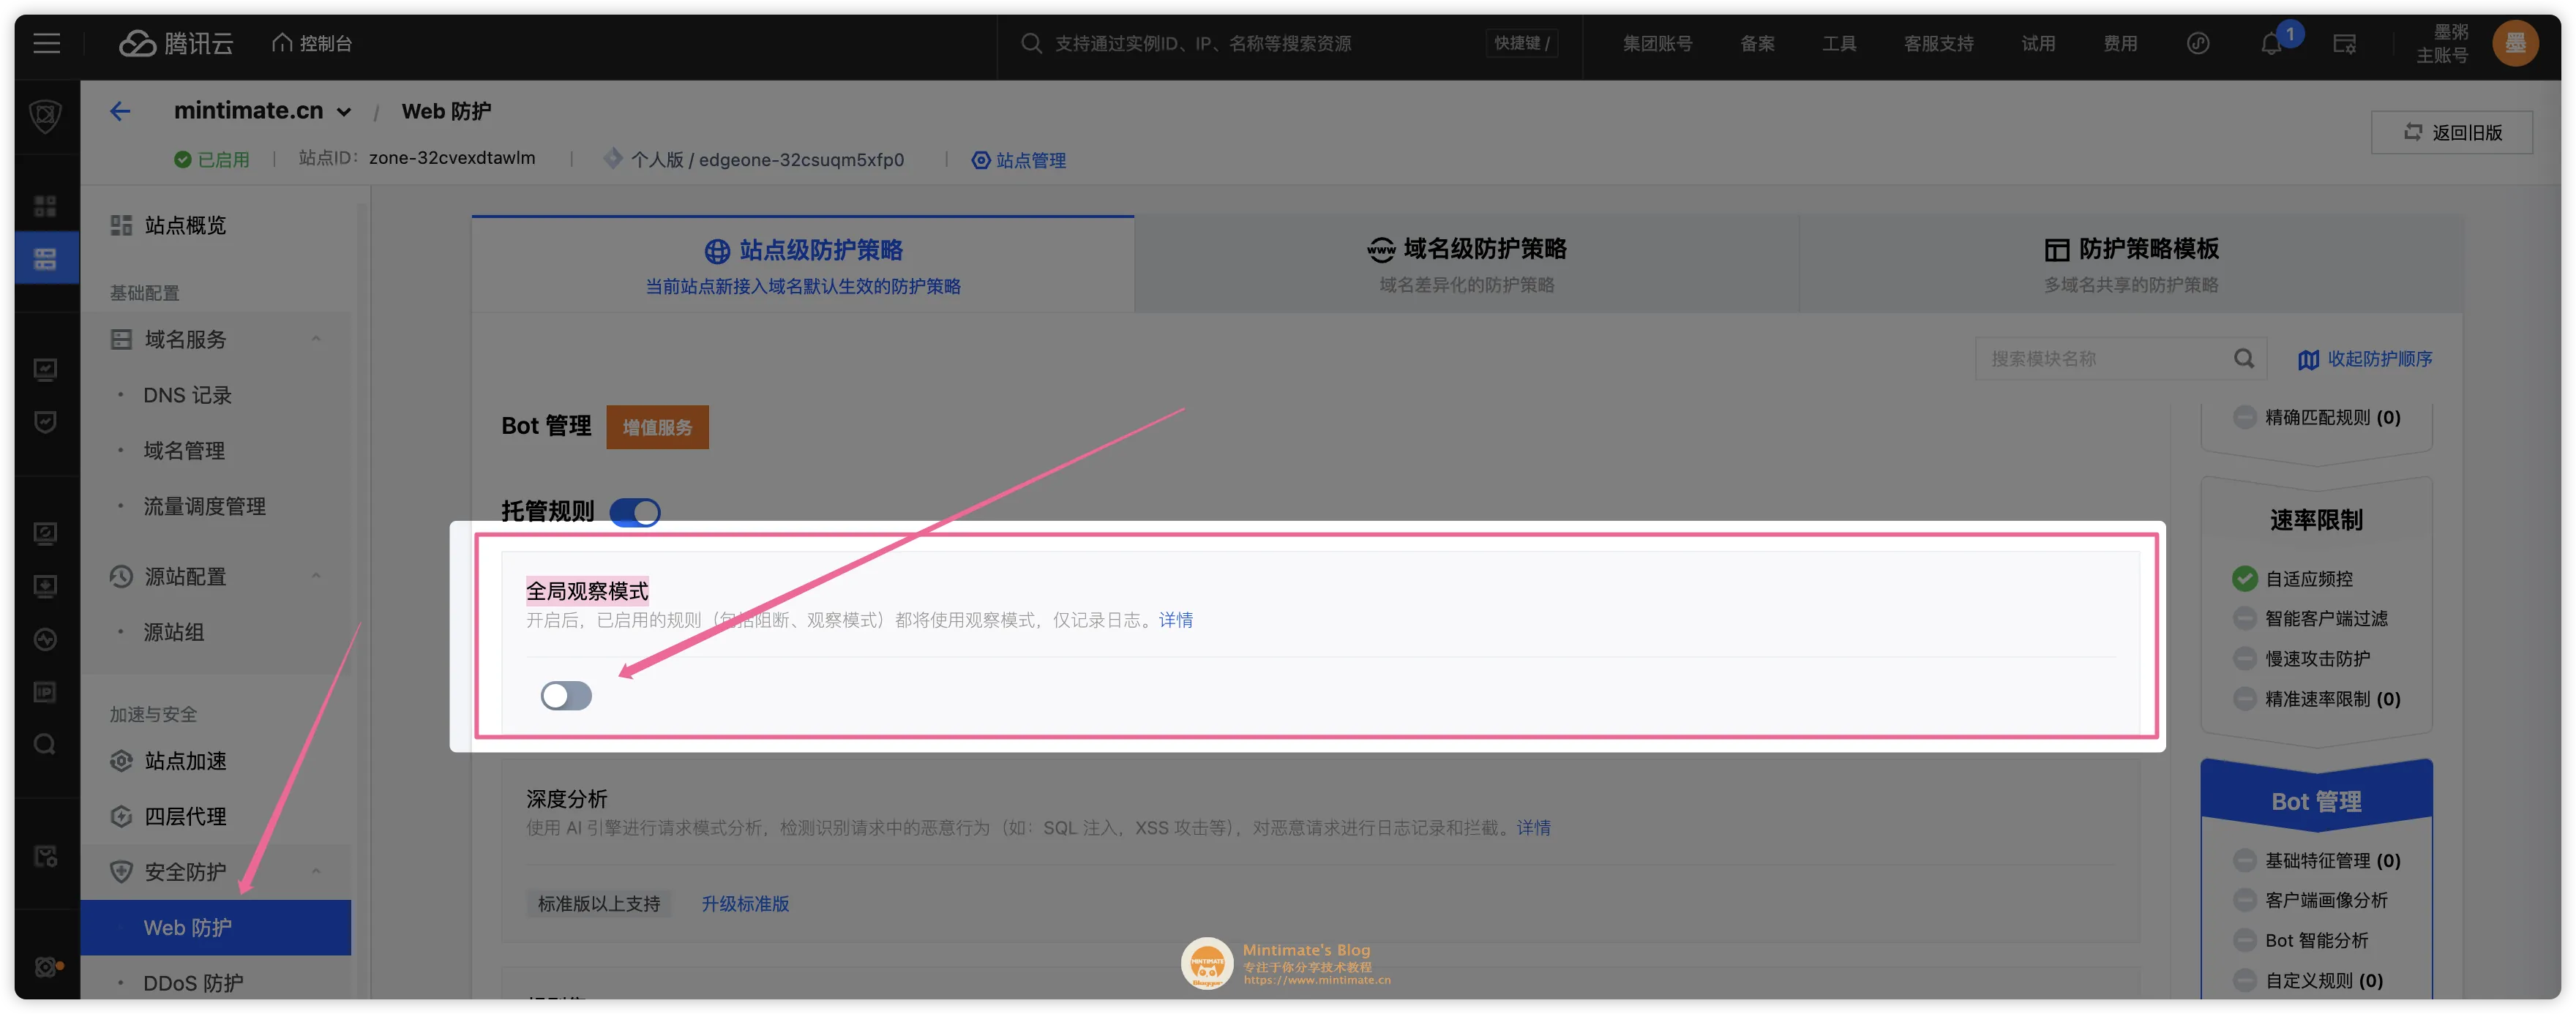
Task: Open the 试用 menu
Action: [2038, 43]
